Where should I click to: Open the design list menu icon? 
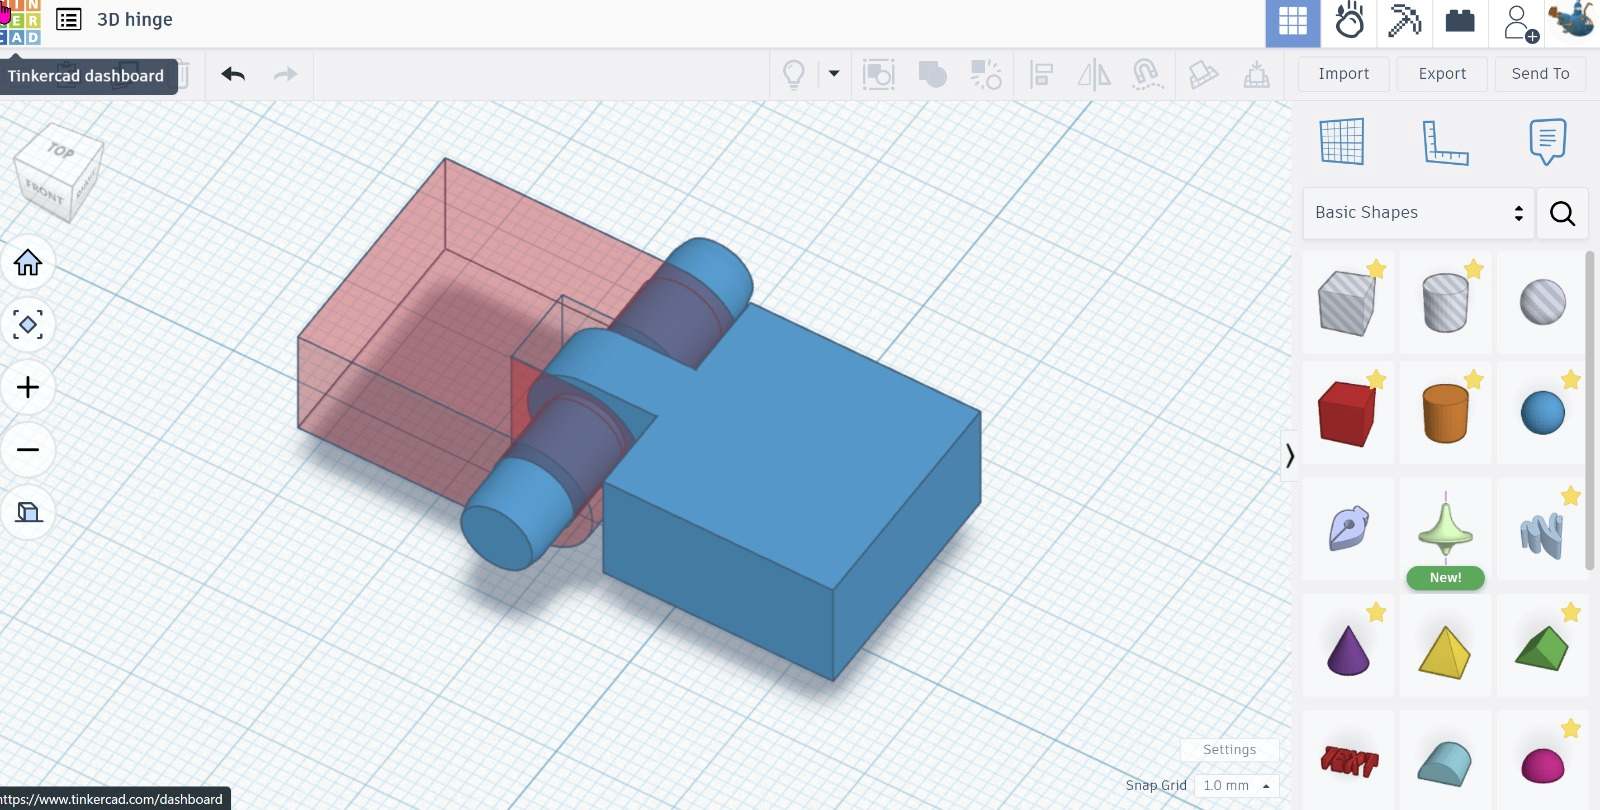point(68,19)
